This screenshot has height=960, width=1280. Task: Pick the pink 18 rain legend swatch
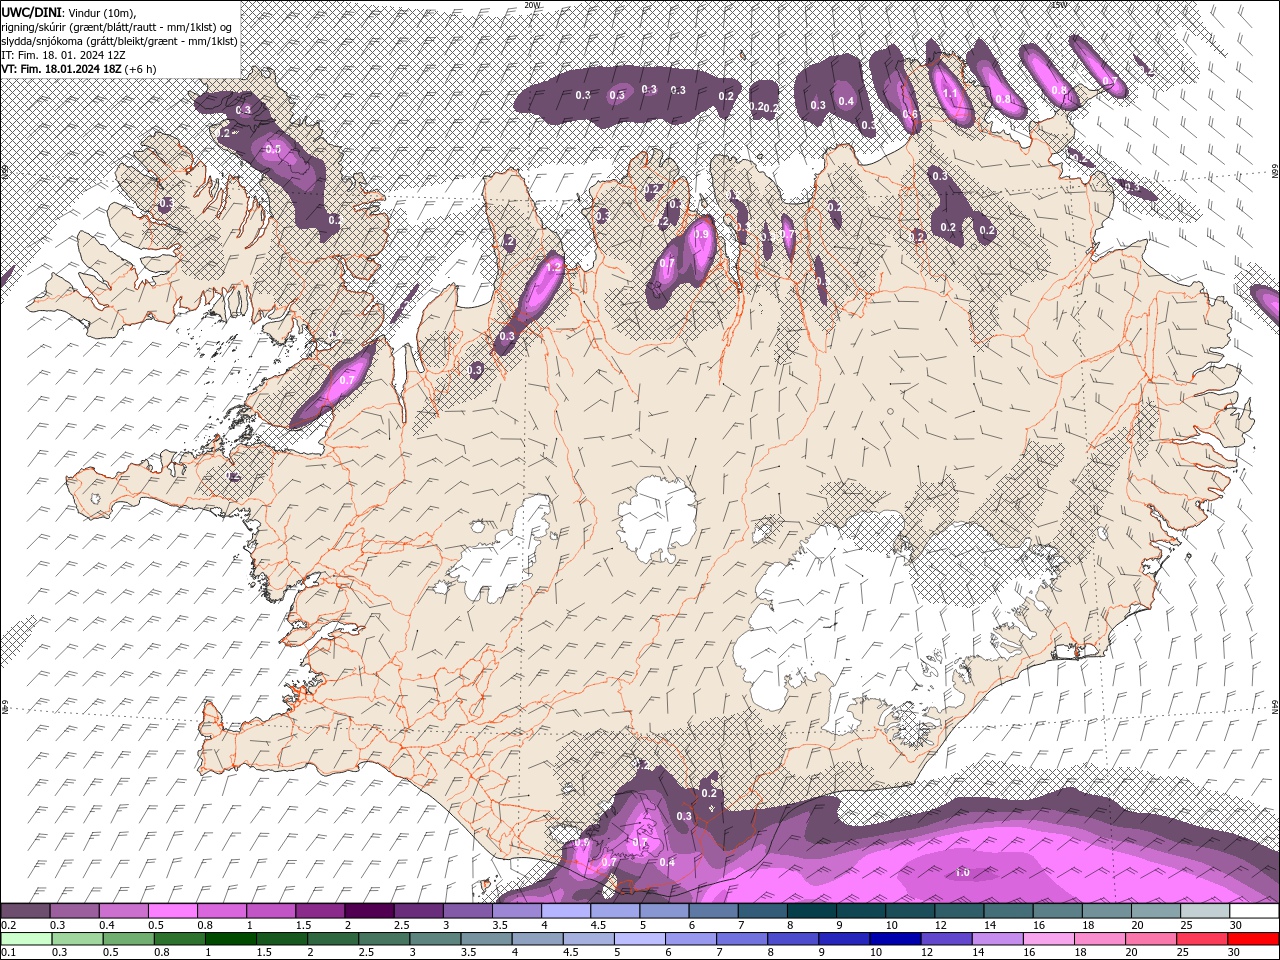pyautogui.click(x=1099, y=939)
